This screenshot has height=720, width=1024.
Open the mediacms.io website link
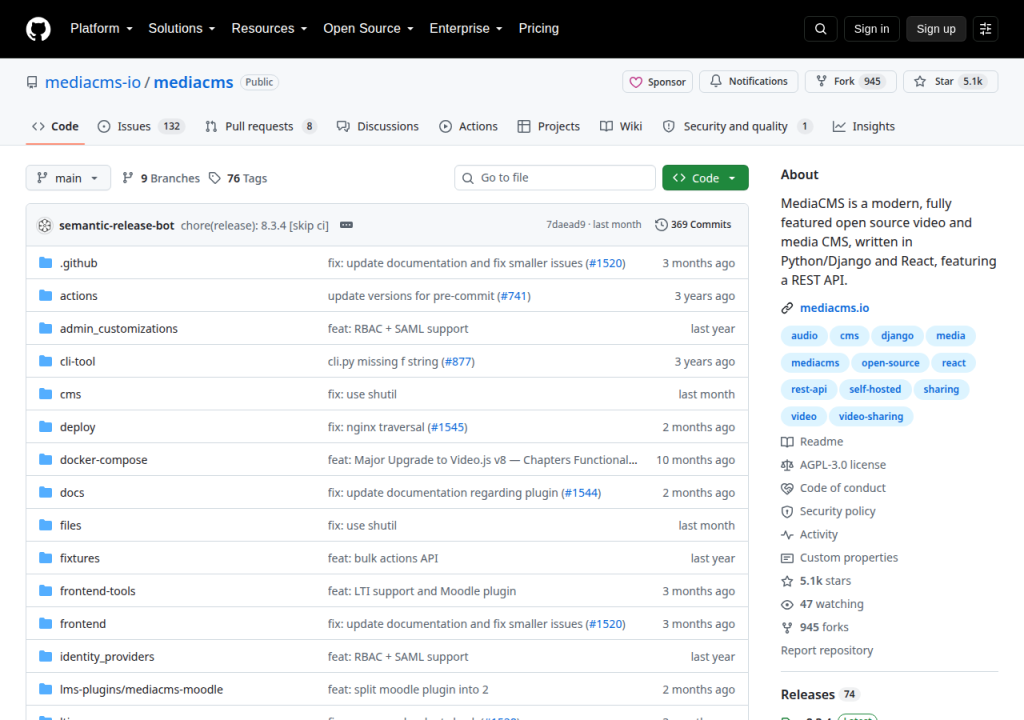coord(834,308)
